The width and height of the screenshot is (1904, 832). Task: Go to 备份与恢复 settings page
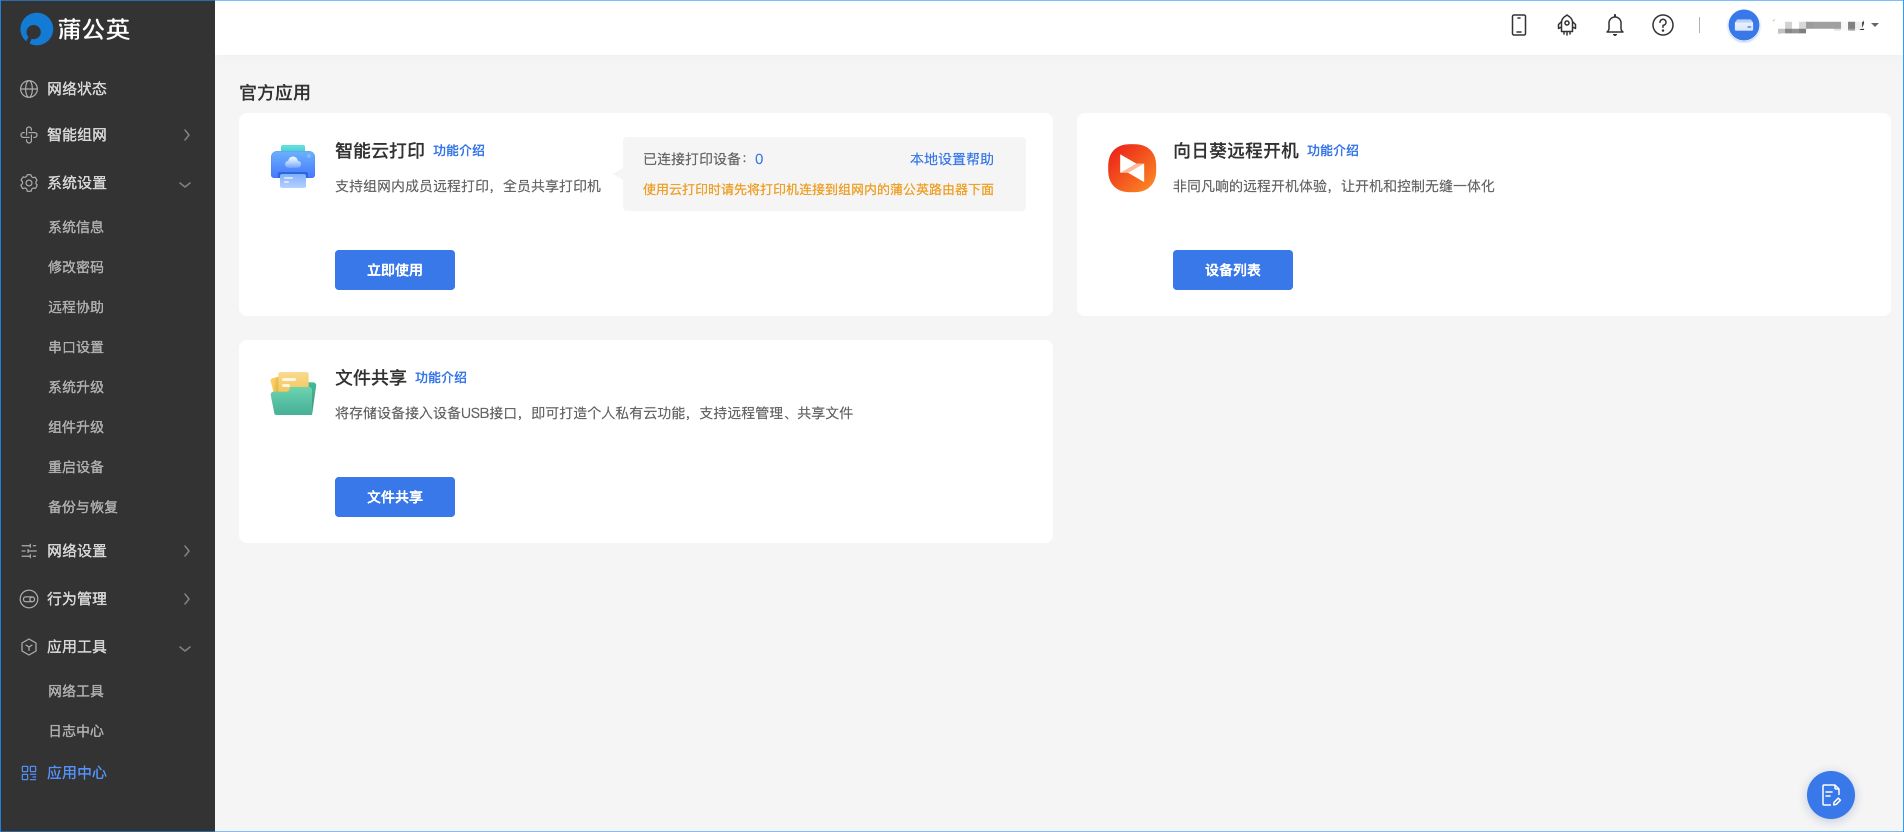(83, 507)
